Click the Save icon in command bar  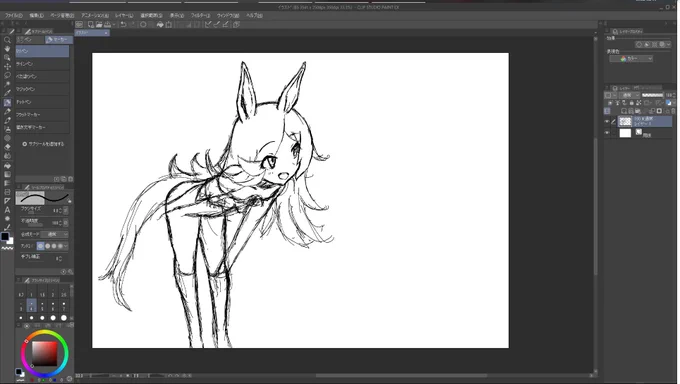point(107,25)
